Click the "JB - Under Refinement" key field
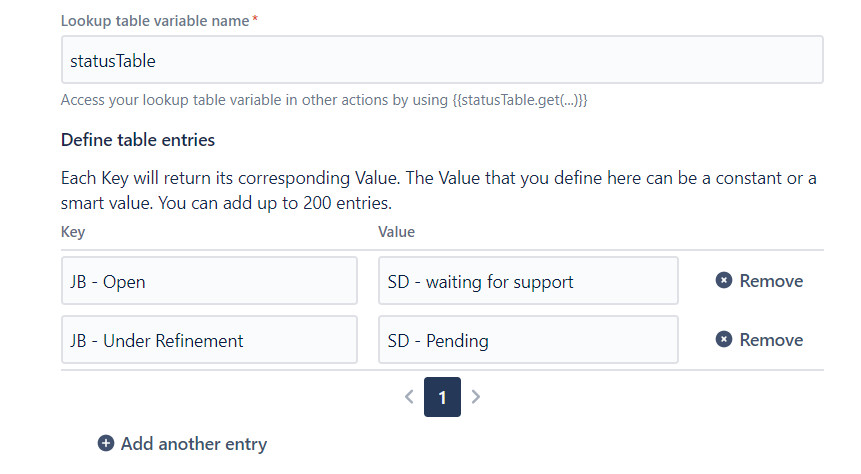Image resolution: width=861 pixels, height=474 pixels. click(x=209, y=340)
